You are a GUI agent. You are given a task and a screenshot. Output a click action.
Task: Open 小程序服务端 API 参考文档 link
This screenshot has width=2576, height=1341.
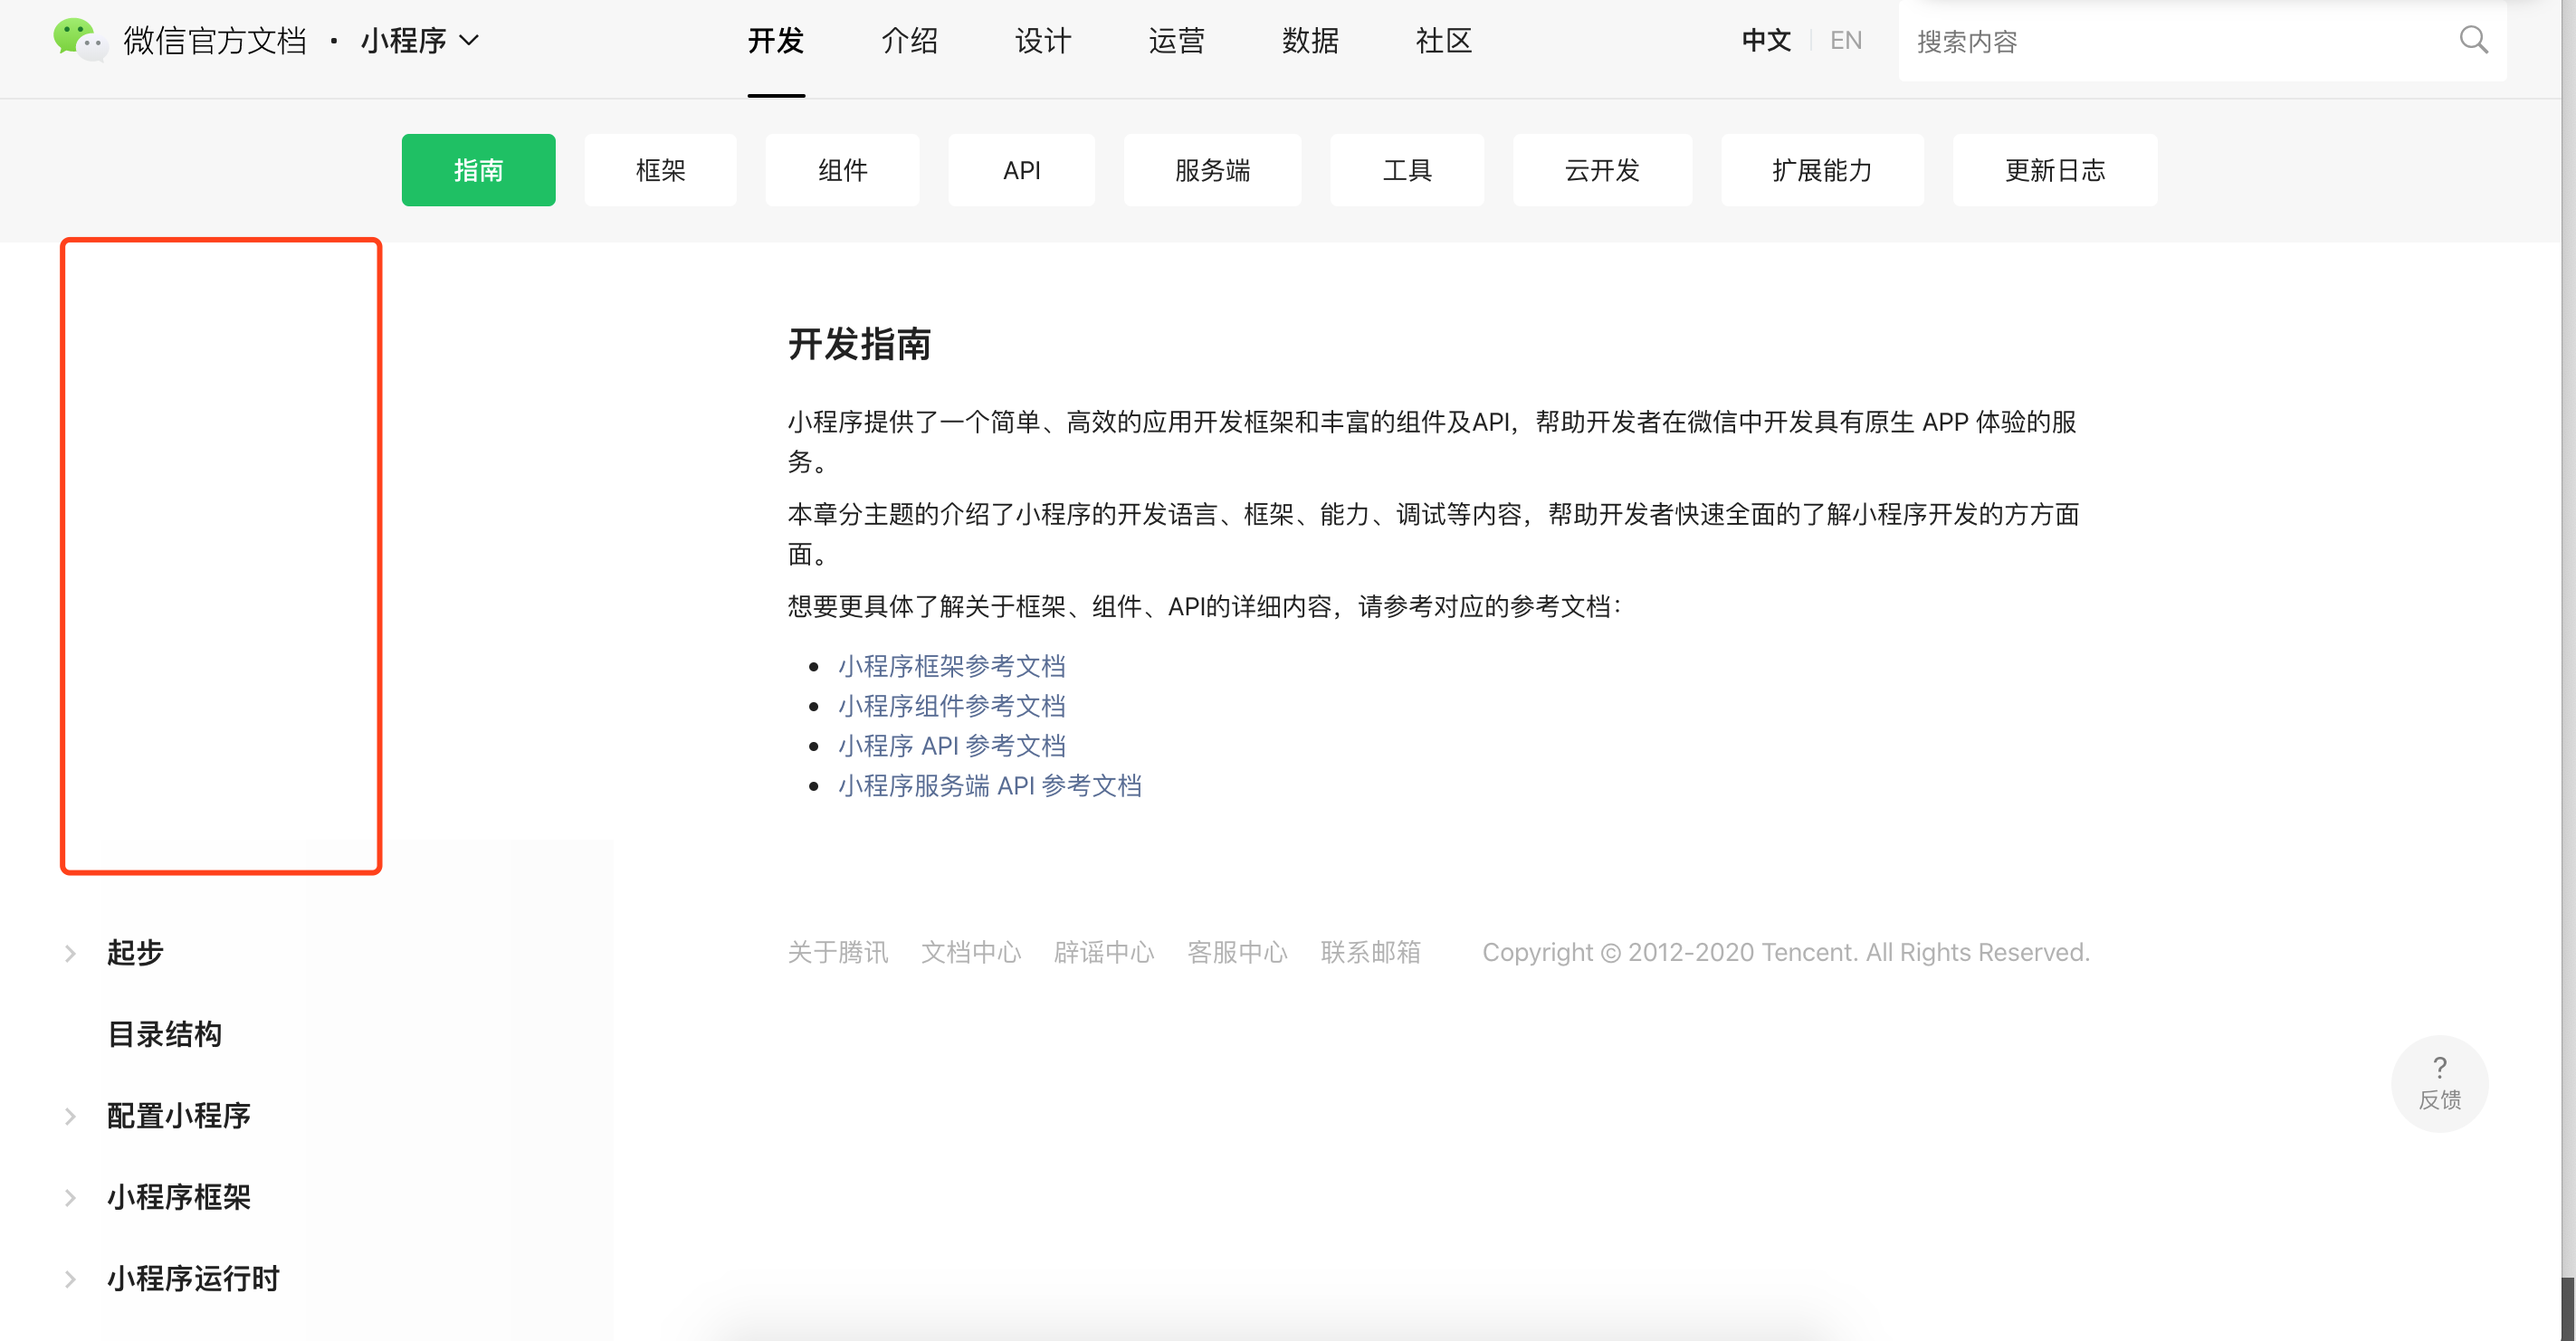(x=989, y=786)
